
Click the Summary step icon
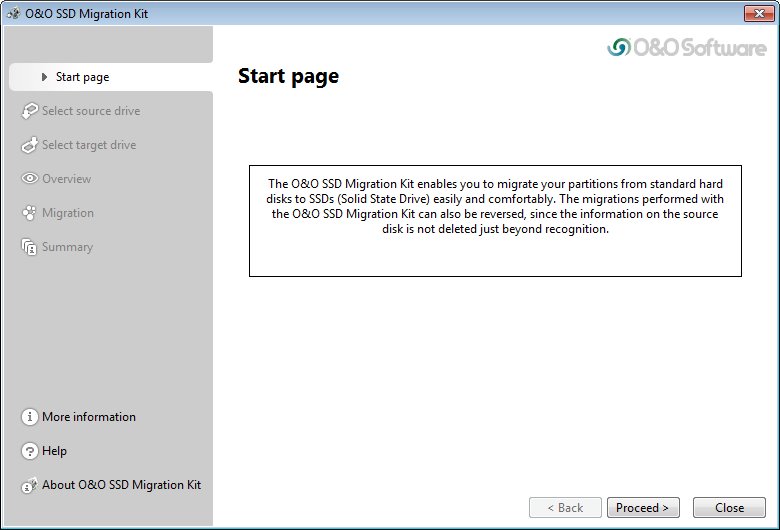[x=29, y=247]
